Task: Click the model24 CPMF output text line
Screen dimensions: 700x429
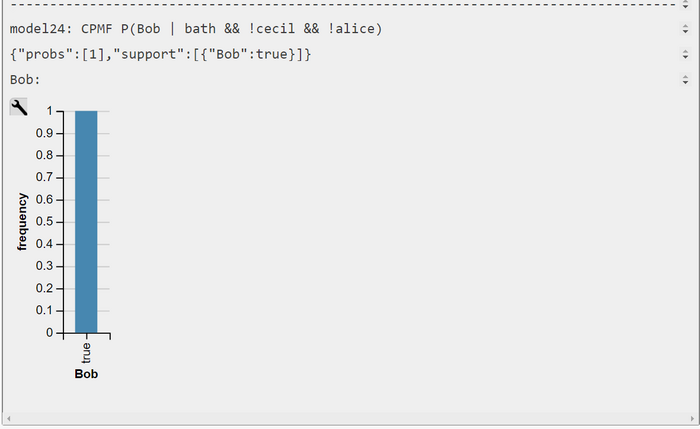Action: (196, 29)
